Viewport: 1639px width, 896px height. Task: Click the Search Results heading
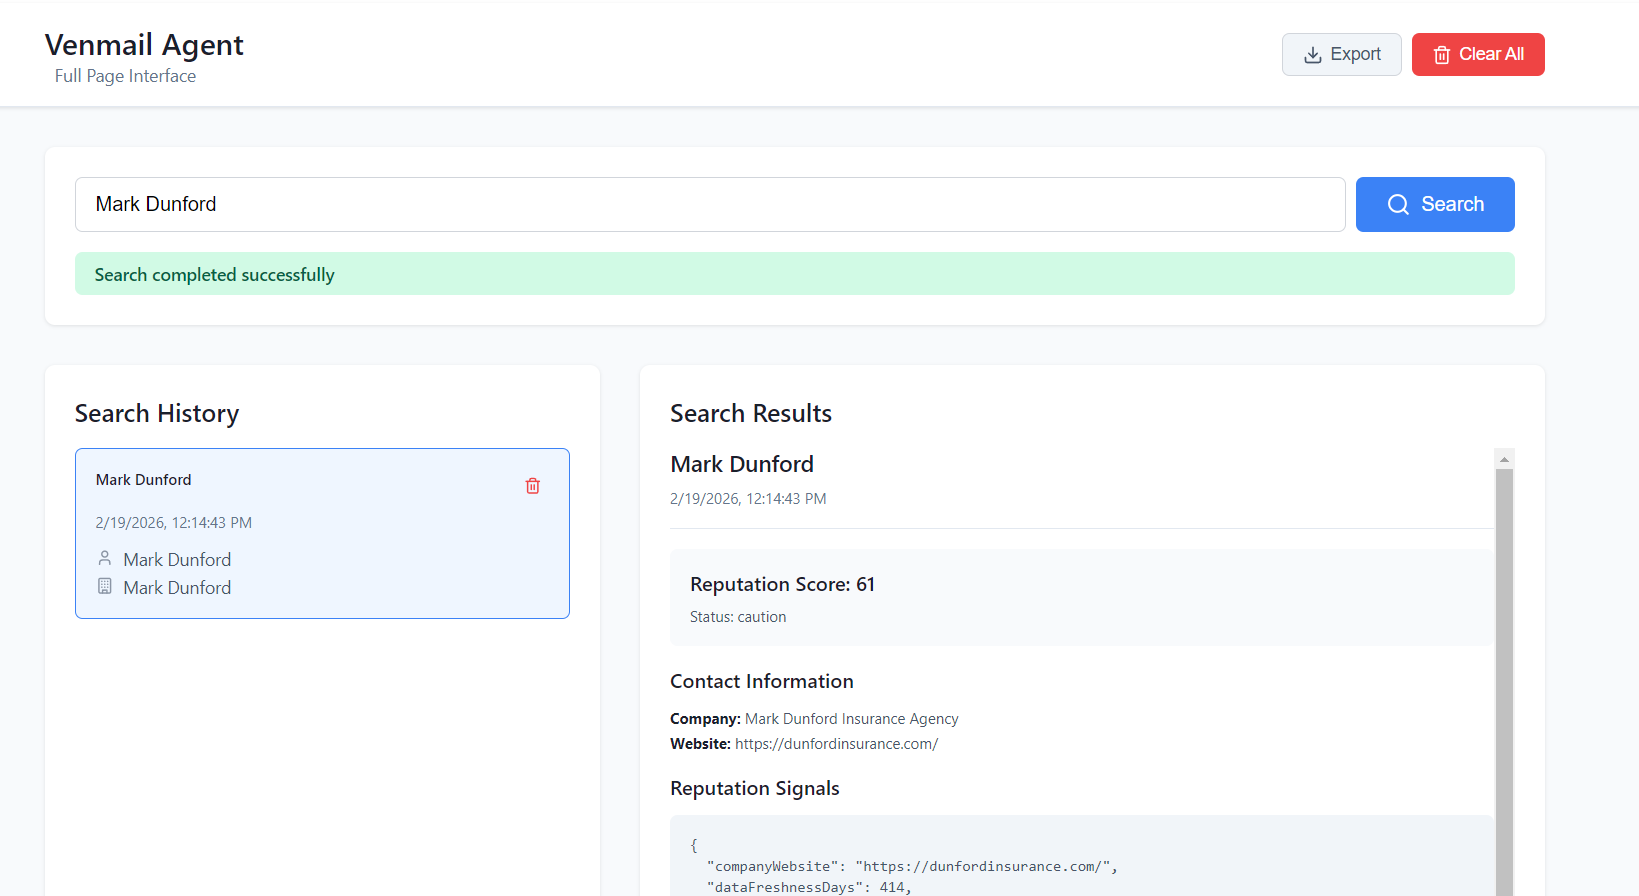751,414
